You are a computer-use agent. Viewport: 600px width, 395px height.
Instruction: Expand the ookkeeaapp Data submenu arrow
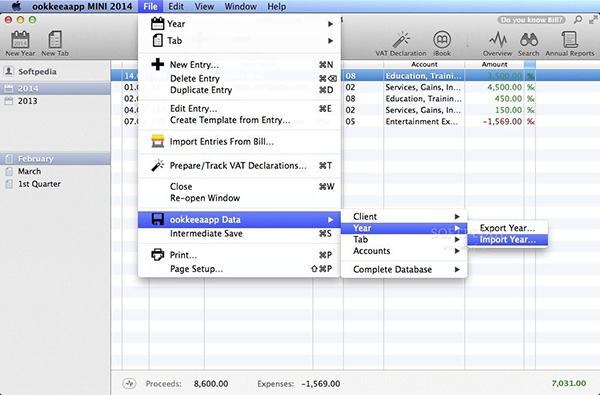point(330,220)
